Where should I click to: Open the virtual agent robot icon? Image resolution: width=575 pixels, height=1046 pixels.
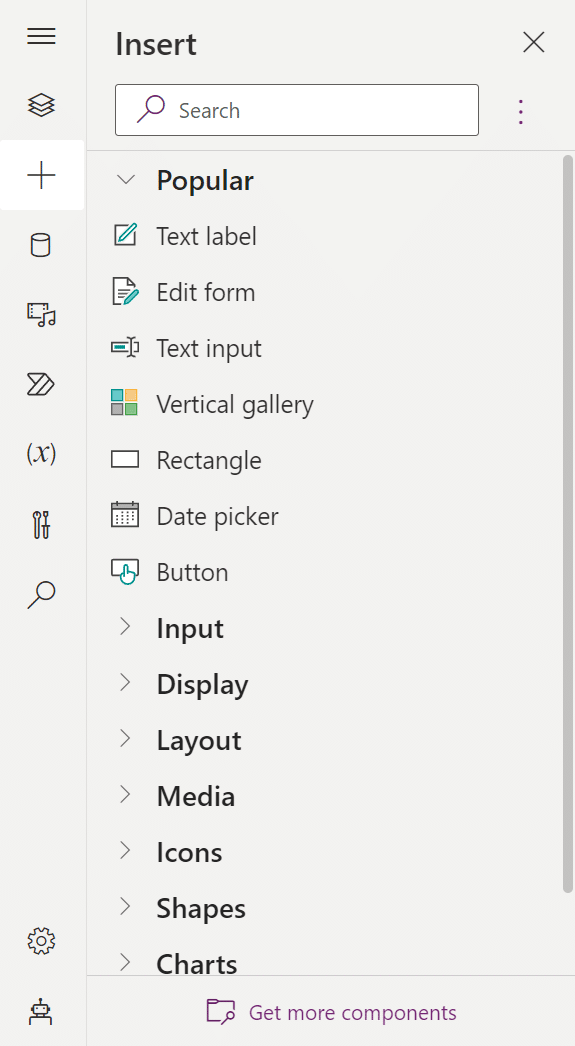(41, 1011)
